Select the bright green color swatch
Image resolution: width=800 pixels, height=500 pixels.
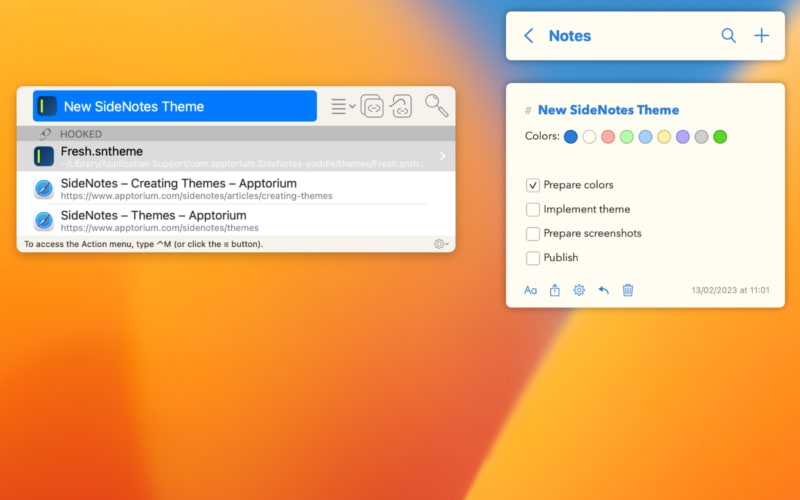tap(720, 137)
